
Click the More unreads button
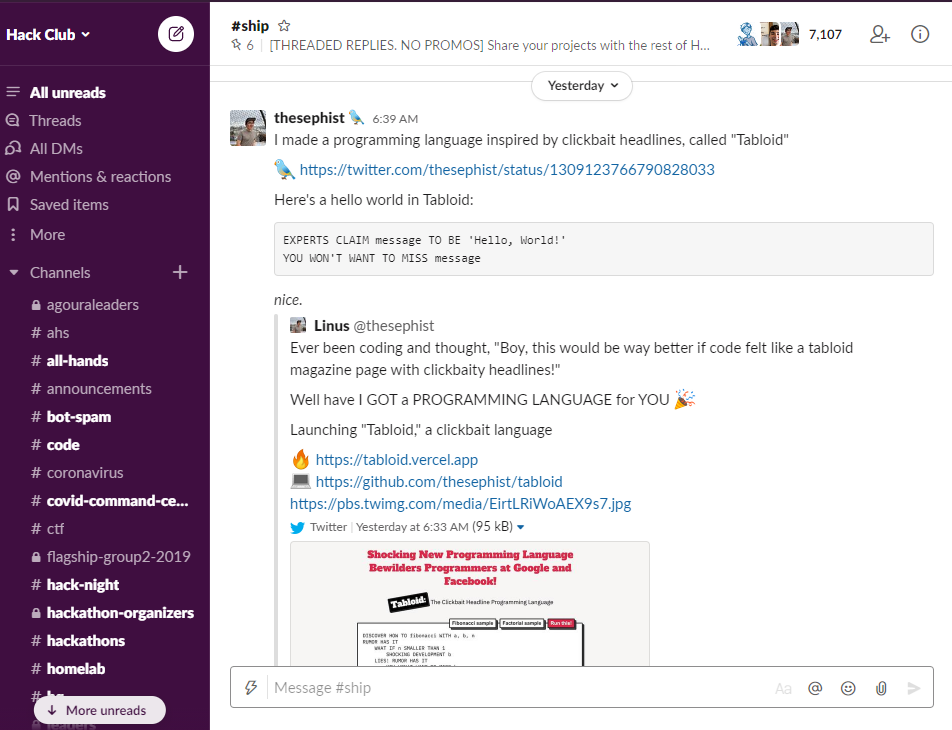tap(100, 710)
